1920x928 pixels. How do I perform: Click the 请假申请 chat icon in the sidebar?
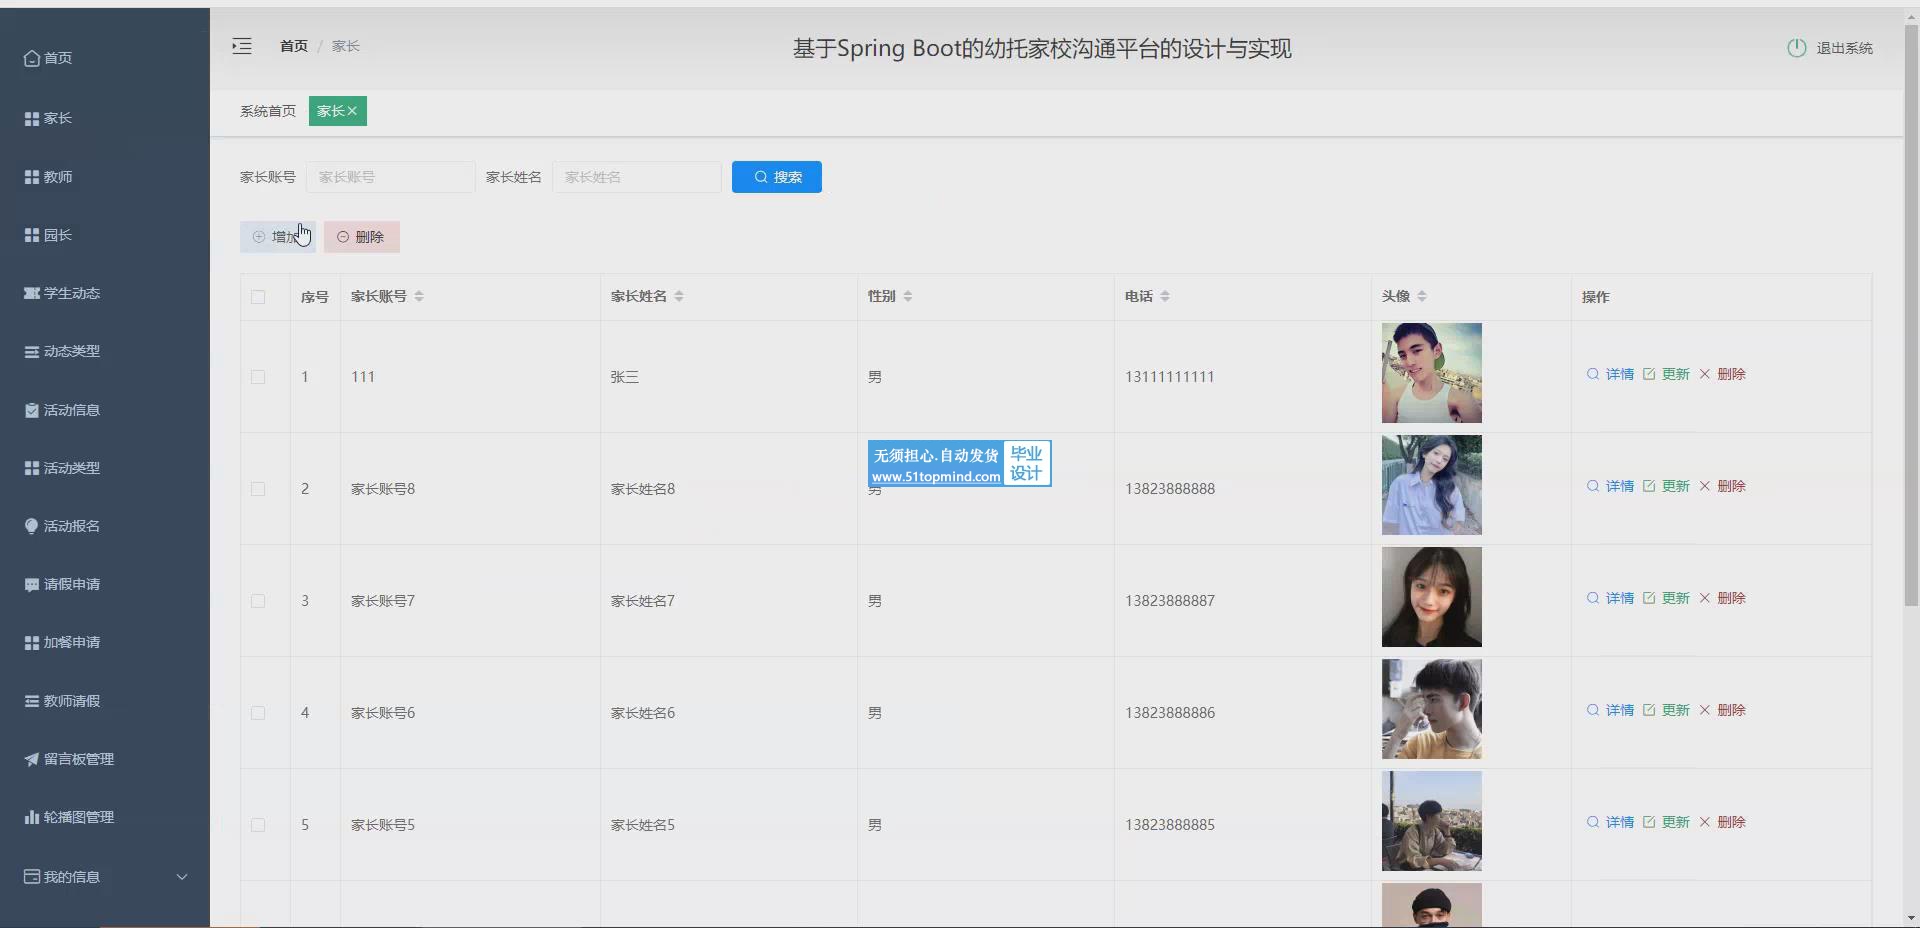(x=32, y=584)
